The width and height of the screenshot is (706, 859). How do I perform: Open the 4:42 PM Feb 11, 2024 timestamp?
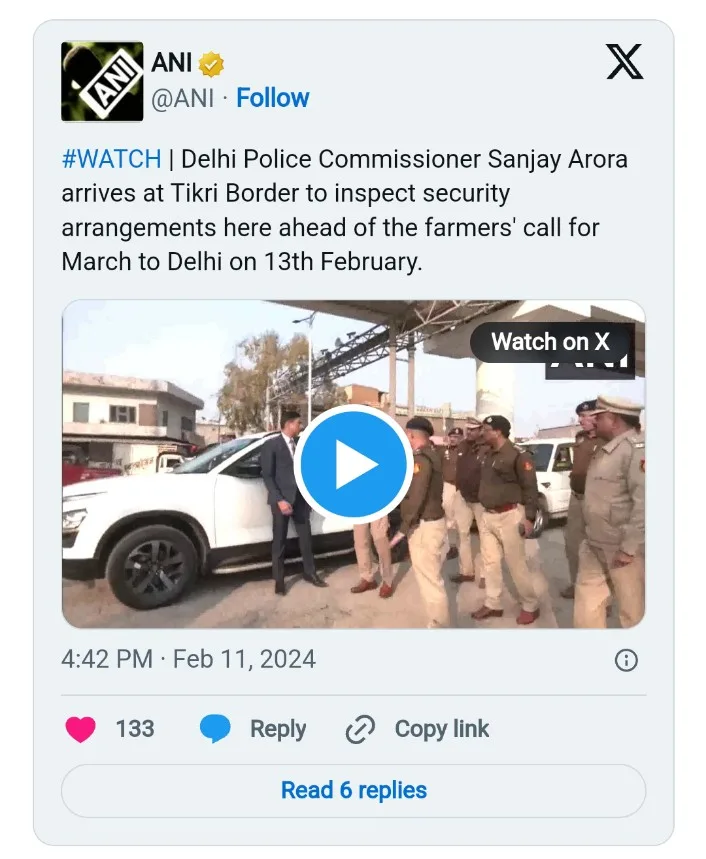188,659
